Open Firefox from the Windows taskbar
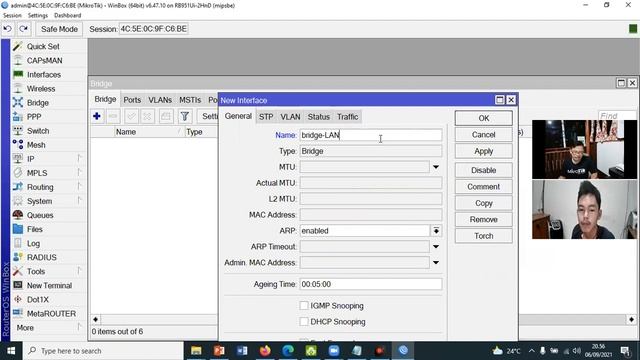 point(265,351)
